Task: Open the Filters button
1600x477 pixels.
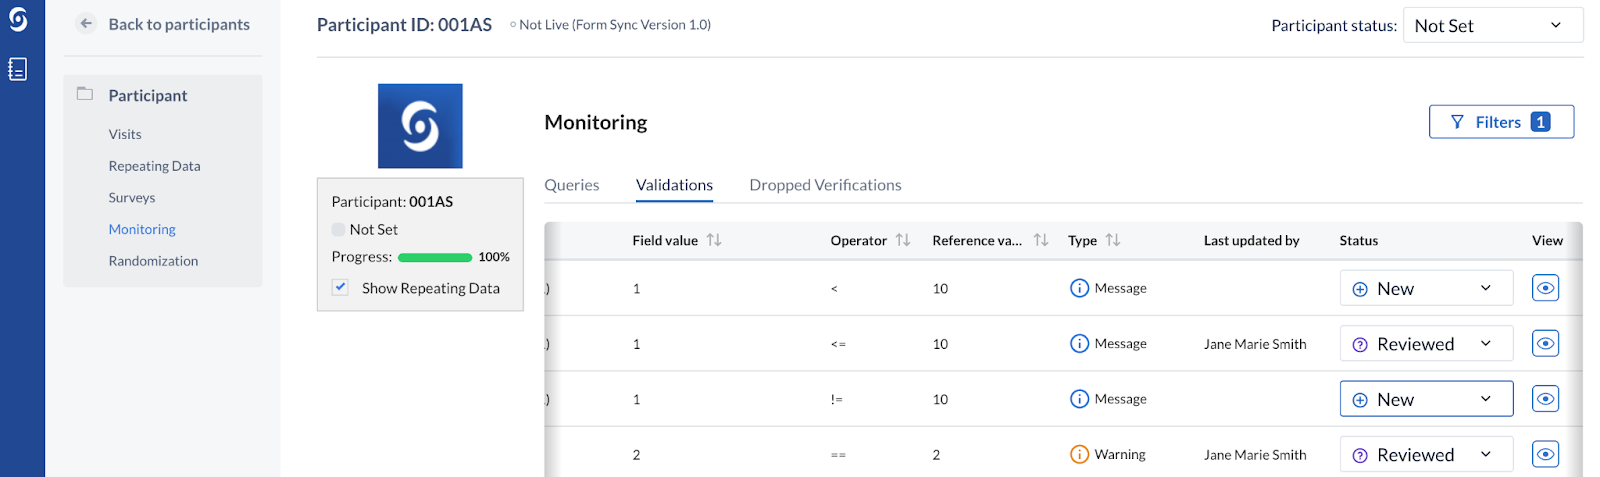Action: (x=1501, y=122)
